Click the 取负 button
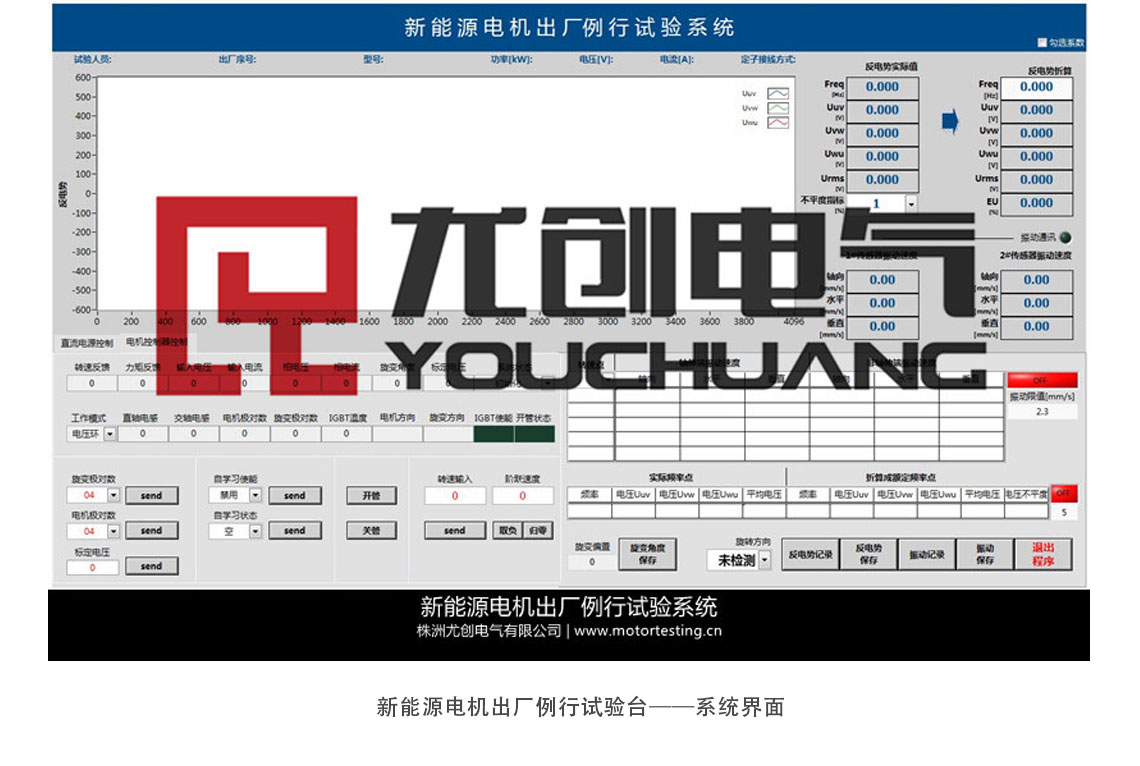The image size is (1140, 766). (x=507, y=531)
